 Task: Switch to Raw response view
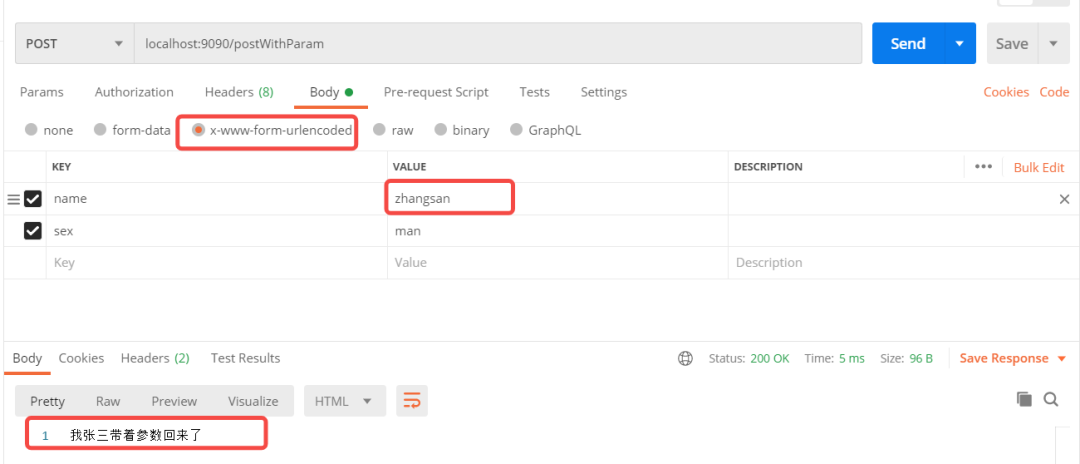click(108, 401)
